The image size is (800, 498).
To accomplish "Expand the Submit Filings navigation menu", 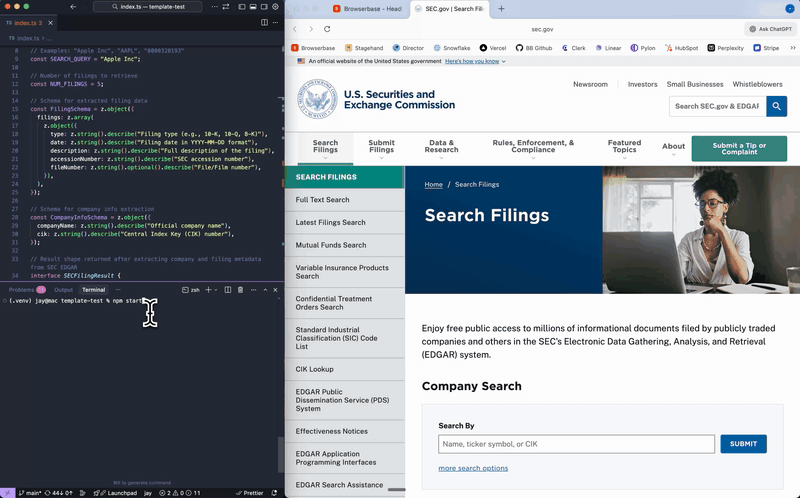I will coord(382,148).
